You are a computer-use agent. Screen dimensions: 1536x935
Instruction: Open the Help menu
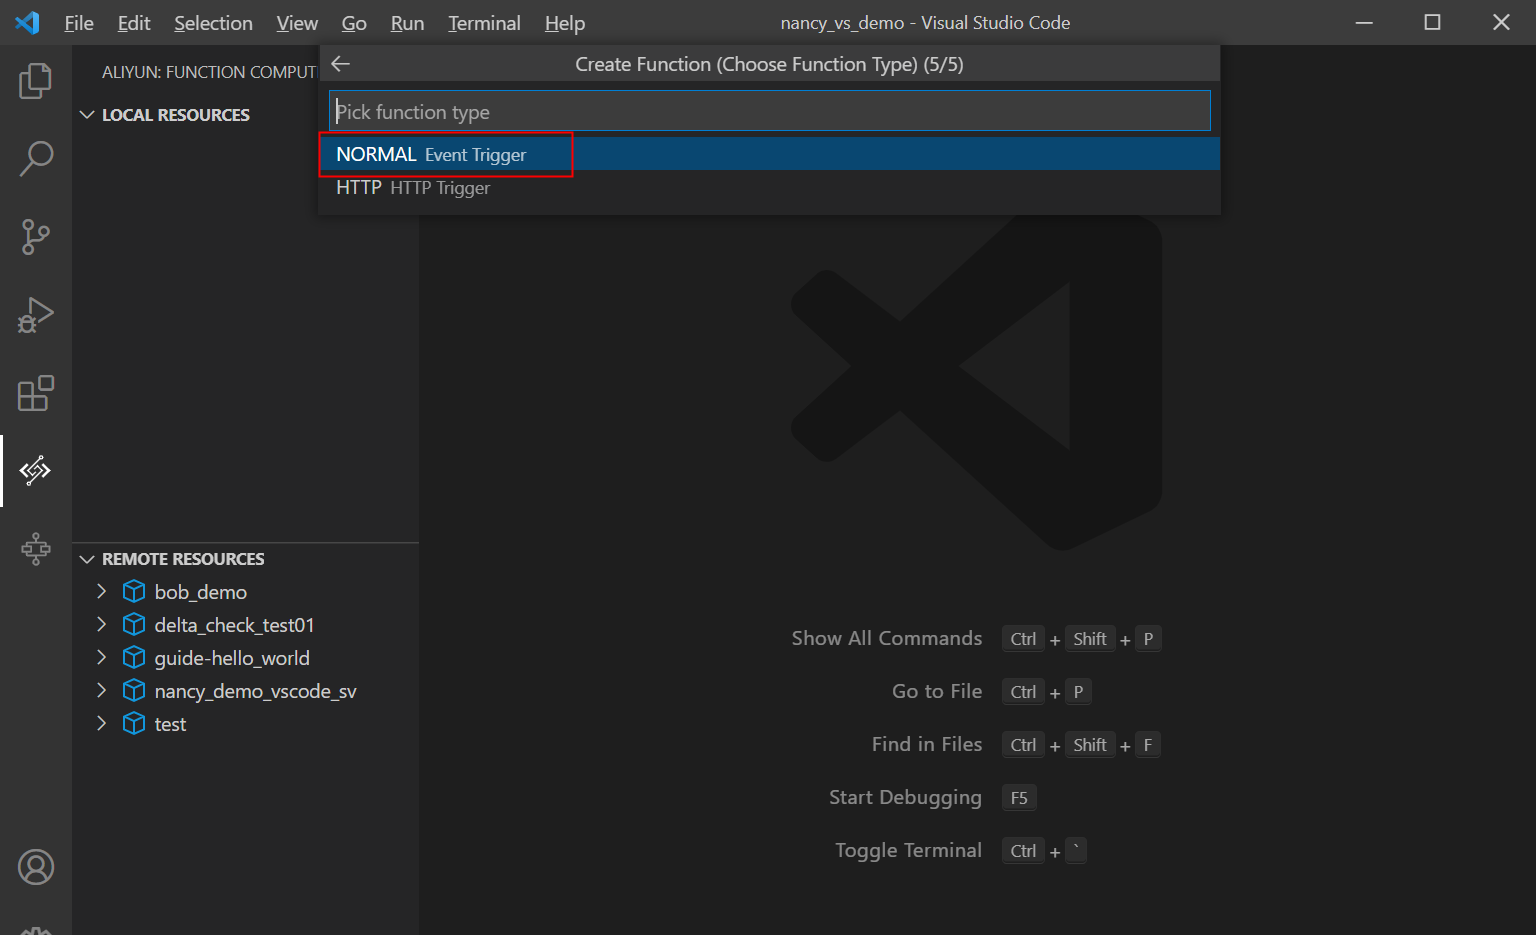pyautogui.click(x=565, y=23)
